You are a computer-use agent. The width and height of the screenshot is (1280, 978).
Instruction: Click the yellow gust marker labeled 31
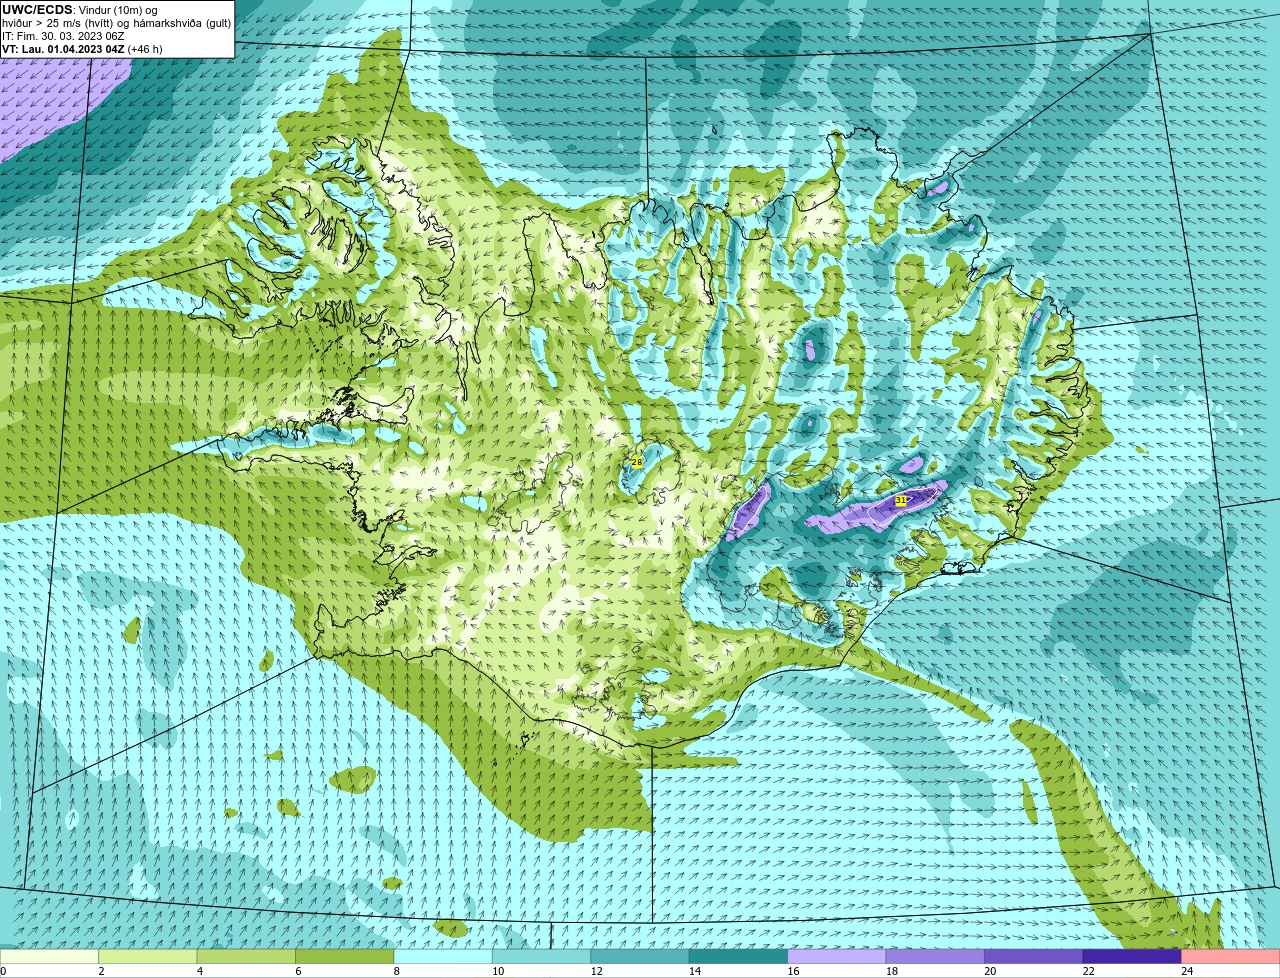900,500
